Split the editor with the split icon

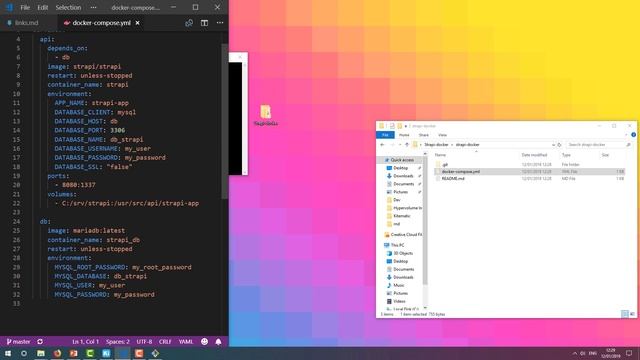[204, 23]
